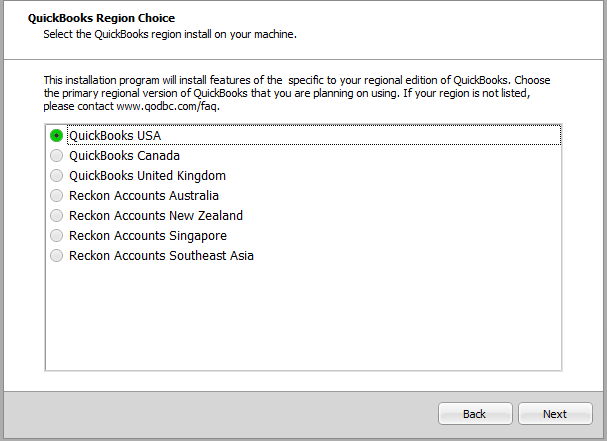Click the Next button
The width and height of the screenshot is (607, 441).
pos(555,414)
